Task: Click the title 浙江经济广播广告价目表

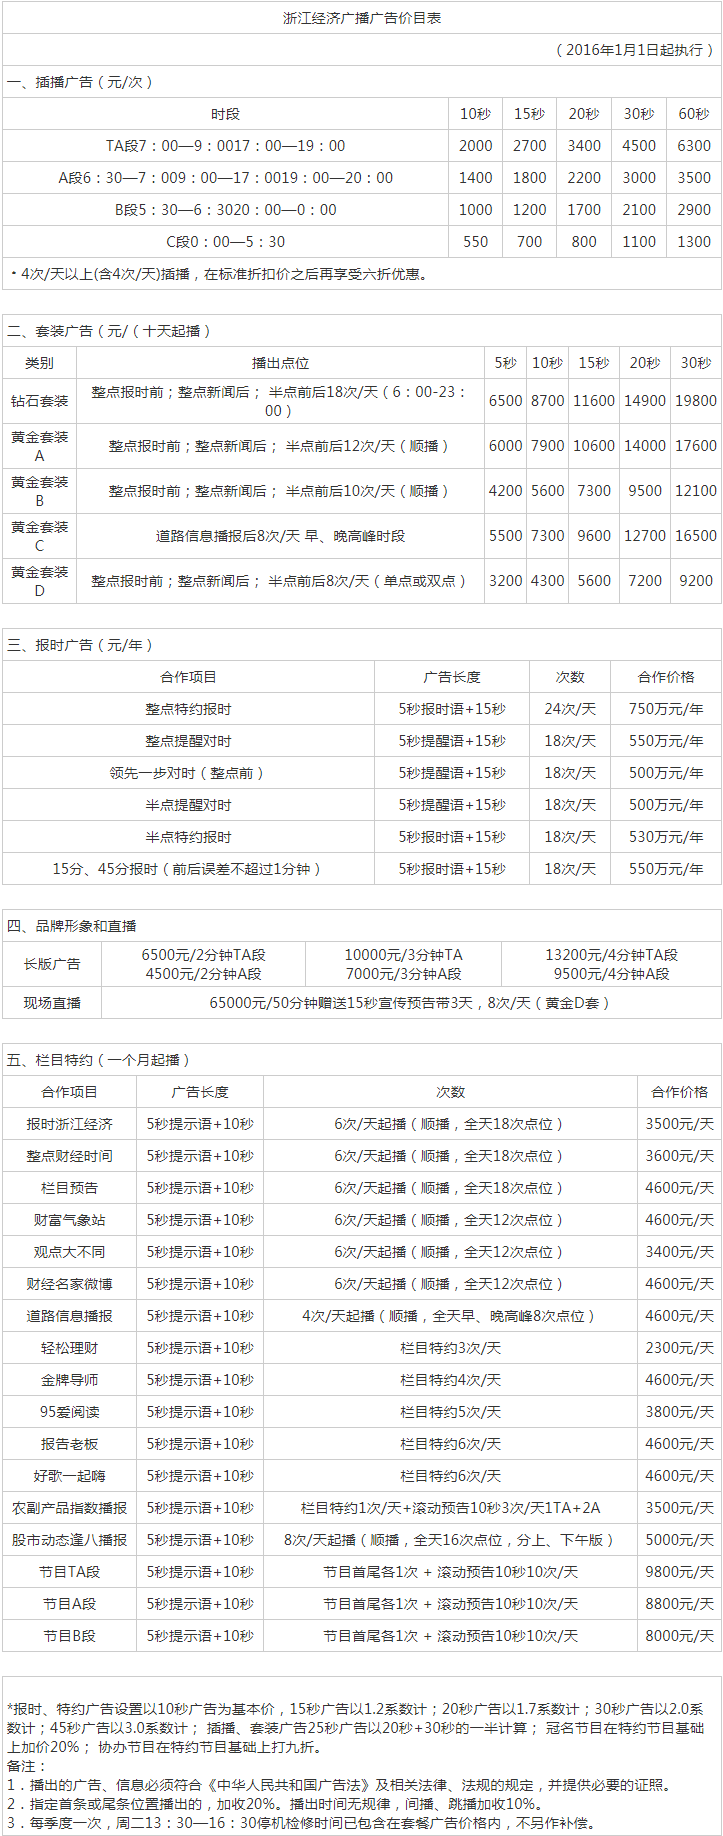Action: [362, 18]
